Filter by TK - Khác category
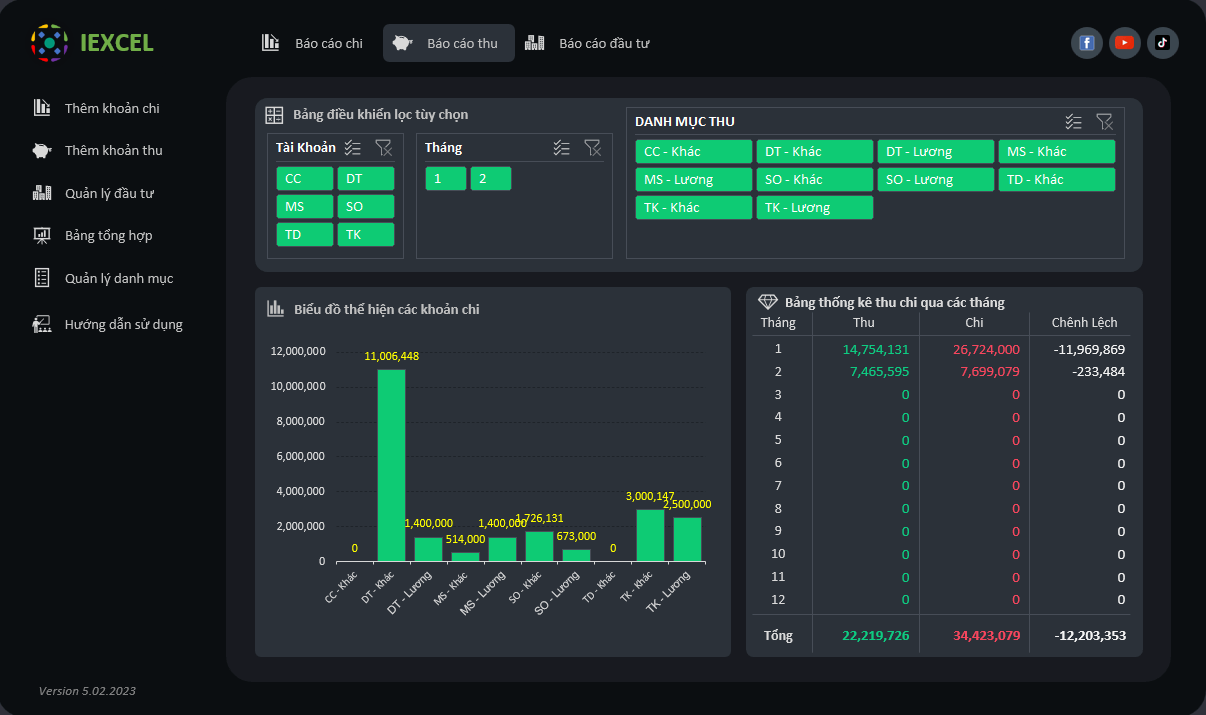This screenshot has width=1206, height=715. [x=694, y=207]
